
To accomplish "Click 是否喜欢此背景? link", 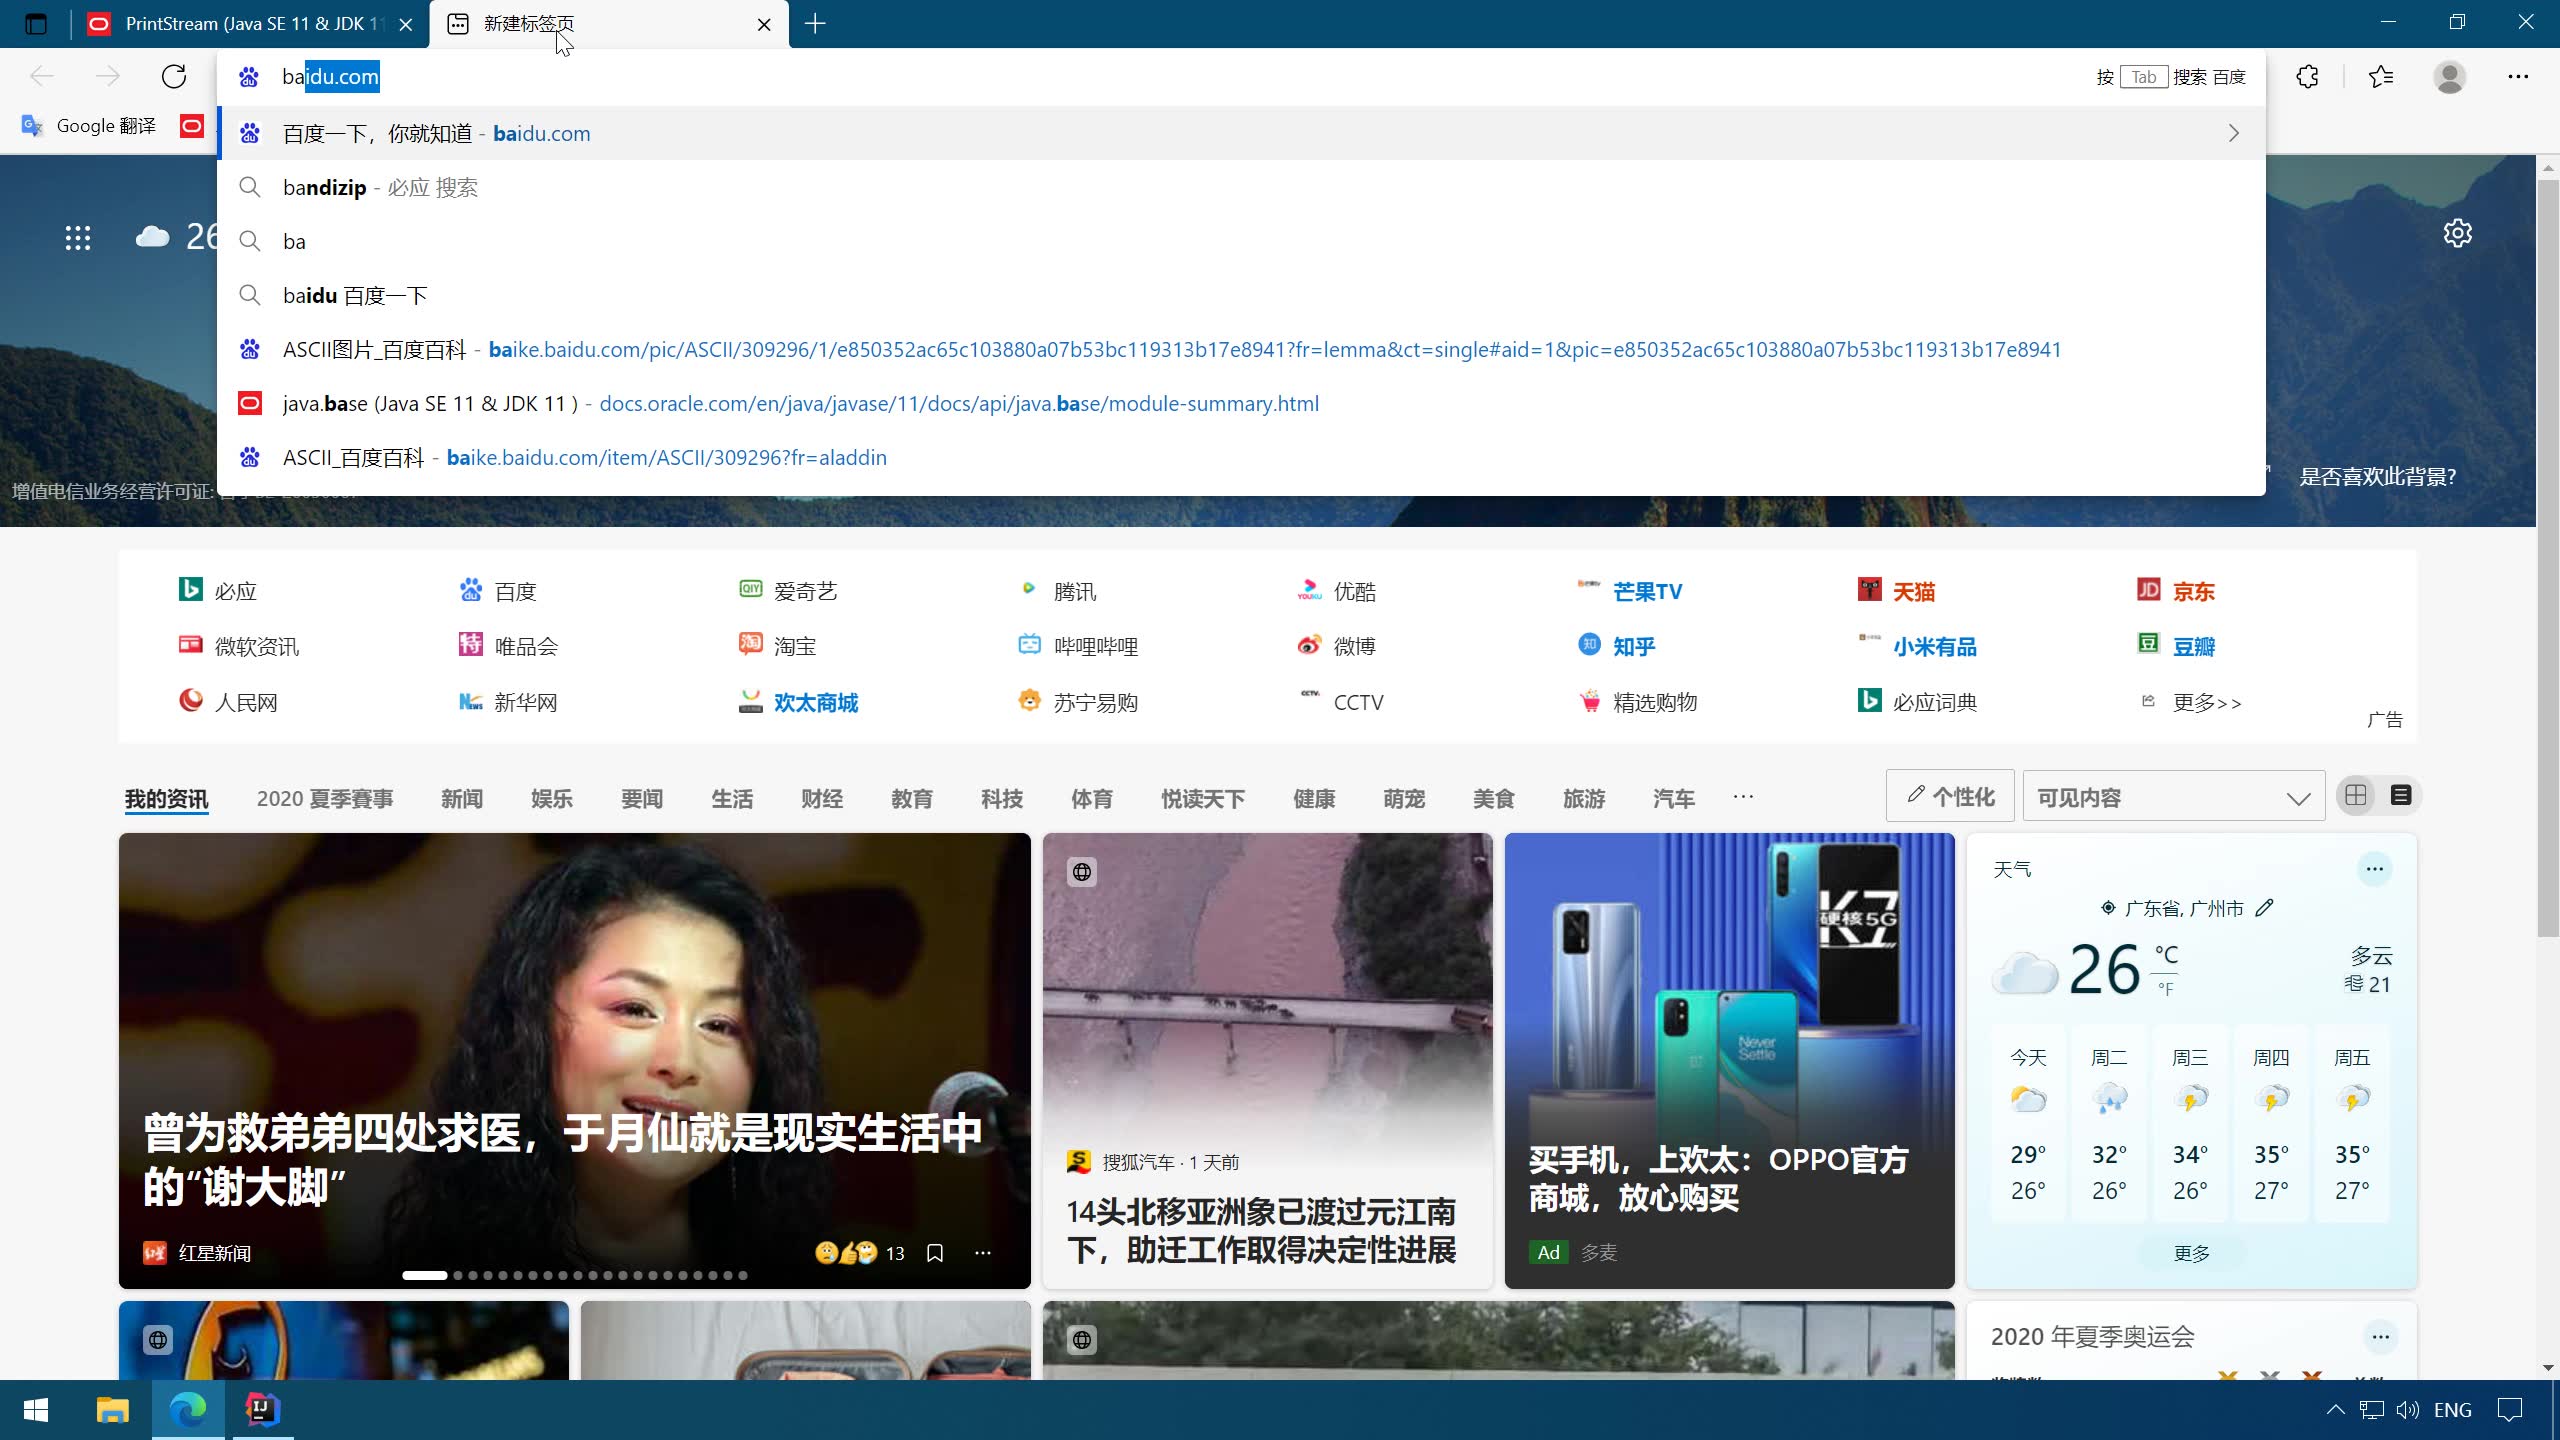I will pyautogui.click(x=2377, y=476).
